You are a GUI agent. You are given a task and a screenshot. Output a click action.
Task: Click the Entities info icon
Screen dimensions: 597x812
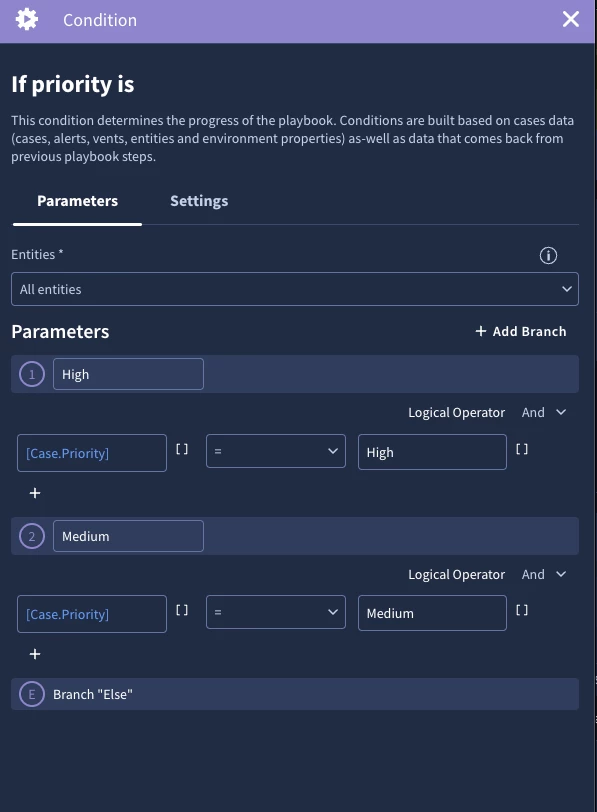click(548, 255)
